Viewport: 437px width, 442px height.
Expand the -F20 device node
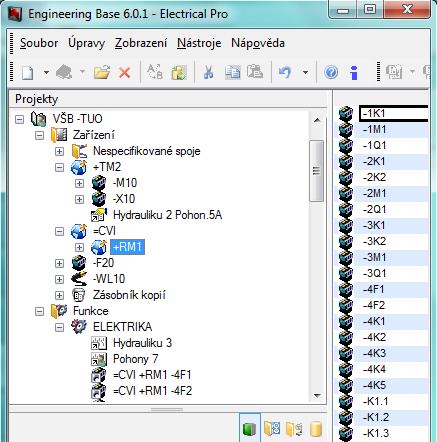coord(60,263)
